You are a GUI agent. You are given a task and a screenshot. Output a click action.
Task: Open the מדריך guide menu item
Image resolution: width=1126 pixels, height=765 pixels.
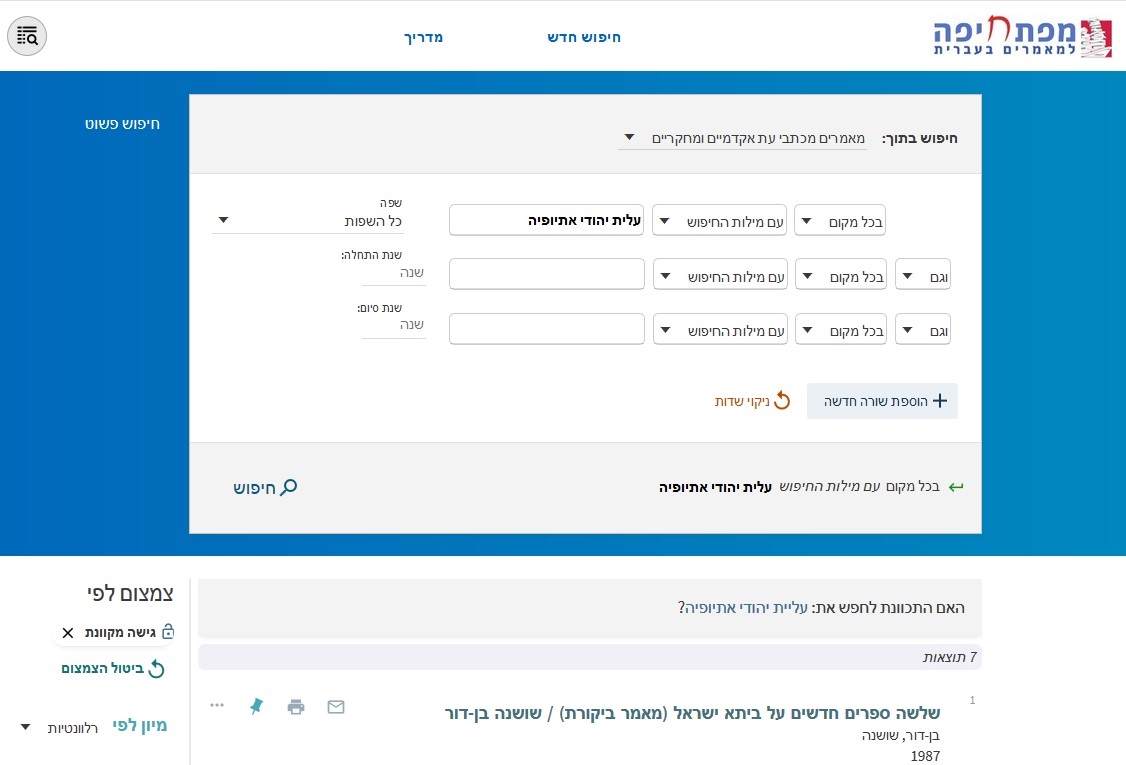pos(423,37)
